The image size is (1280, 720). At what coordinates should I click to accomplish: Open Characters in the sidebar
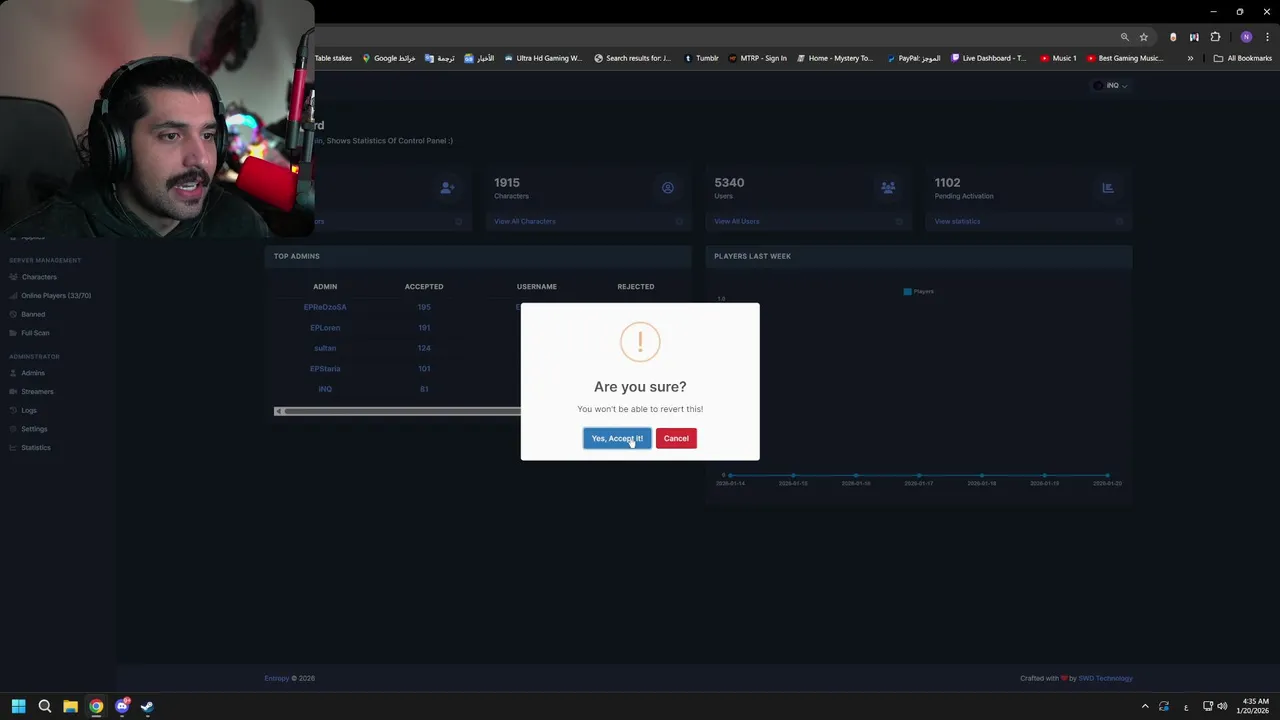[x=39, y=277]
